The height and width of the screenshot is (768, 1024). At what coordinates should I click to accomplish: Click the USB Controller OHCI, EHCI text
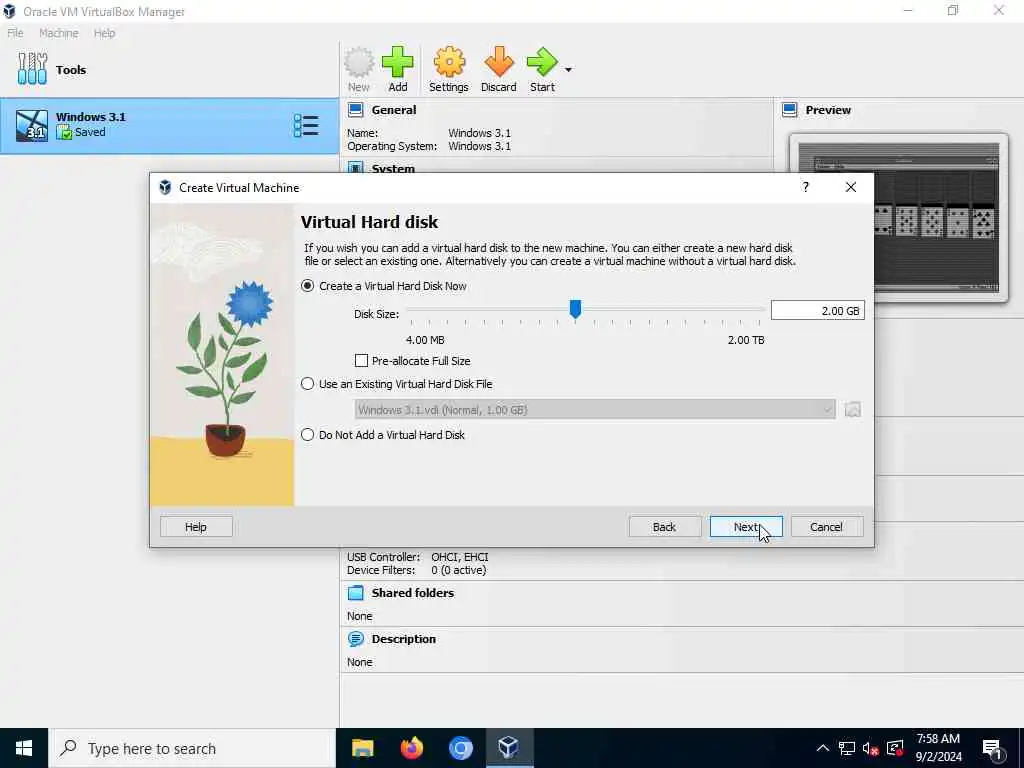point(417,557)
